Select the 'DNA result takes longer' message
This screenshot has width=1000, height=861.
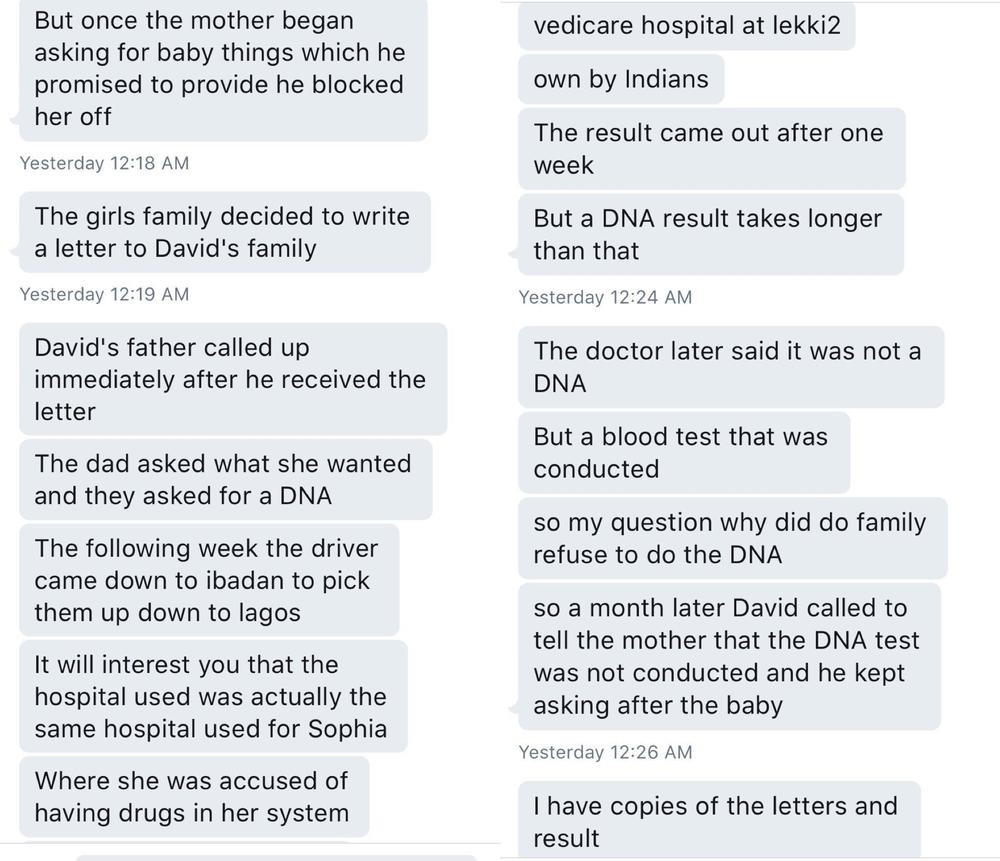point(710,234)
